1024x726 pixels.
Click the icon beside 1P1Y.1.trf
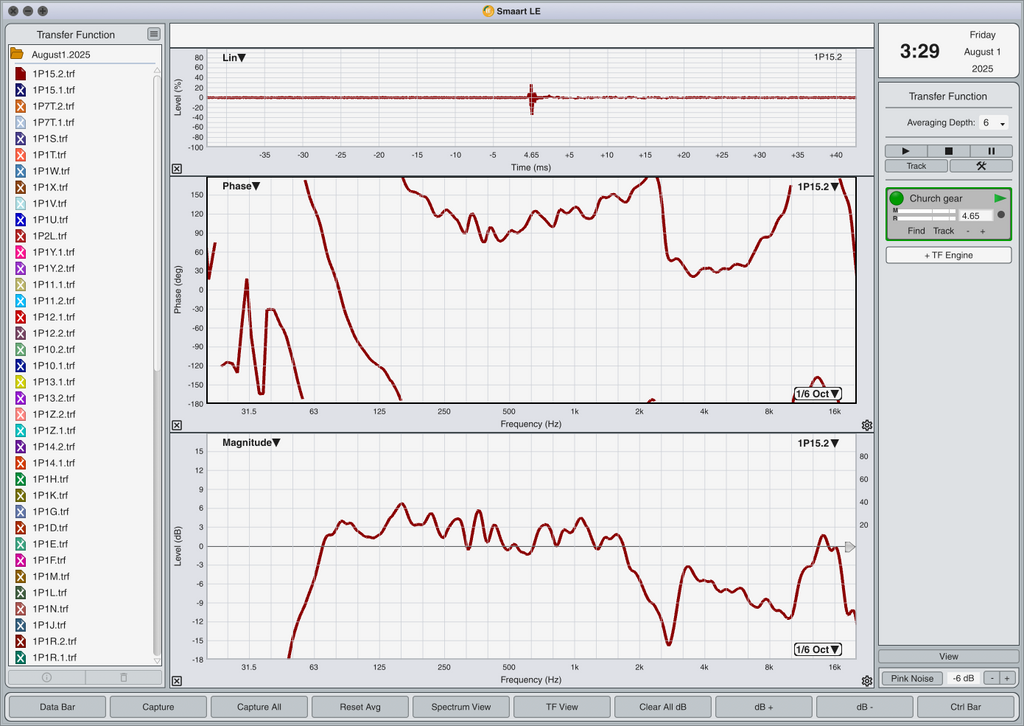pos(20,252)
